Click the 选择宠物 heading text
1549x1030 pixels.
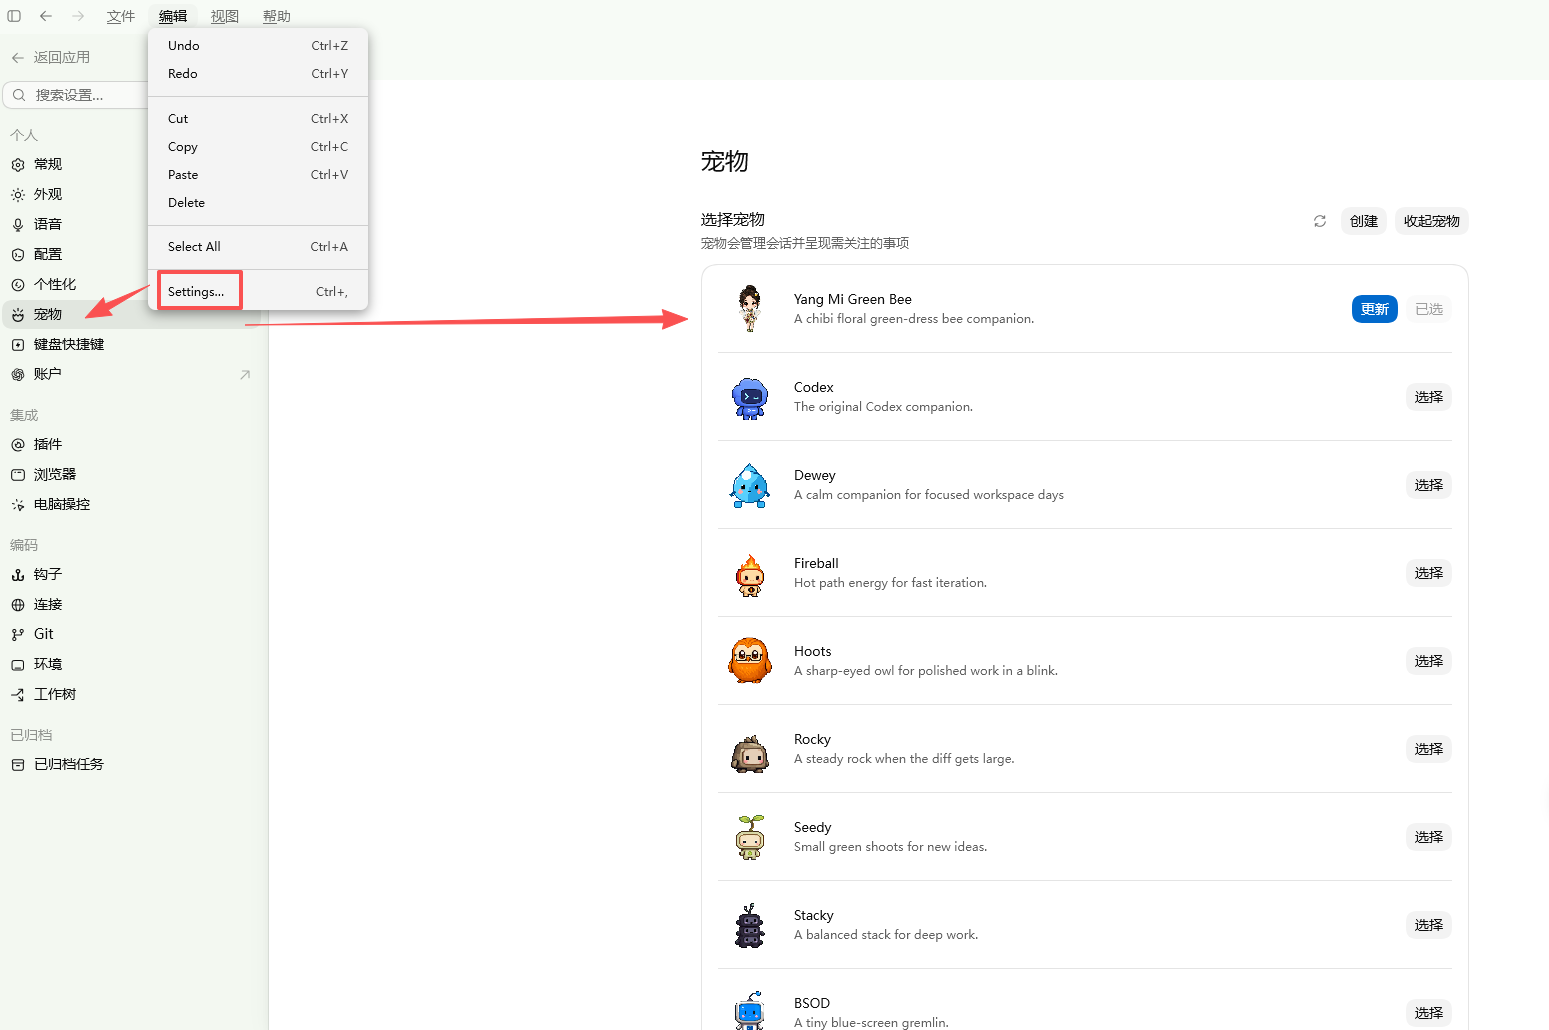[x=733, y=220]
